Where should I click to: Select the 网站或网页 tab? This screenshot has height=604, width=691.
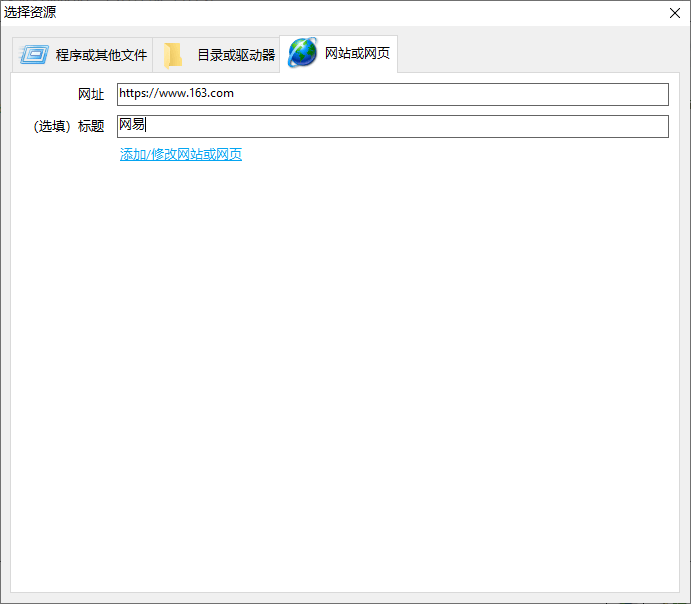(338, 54)
